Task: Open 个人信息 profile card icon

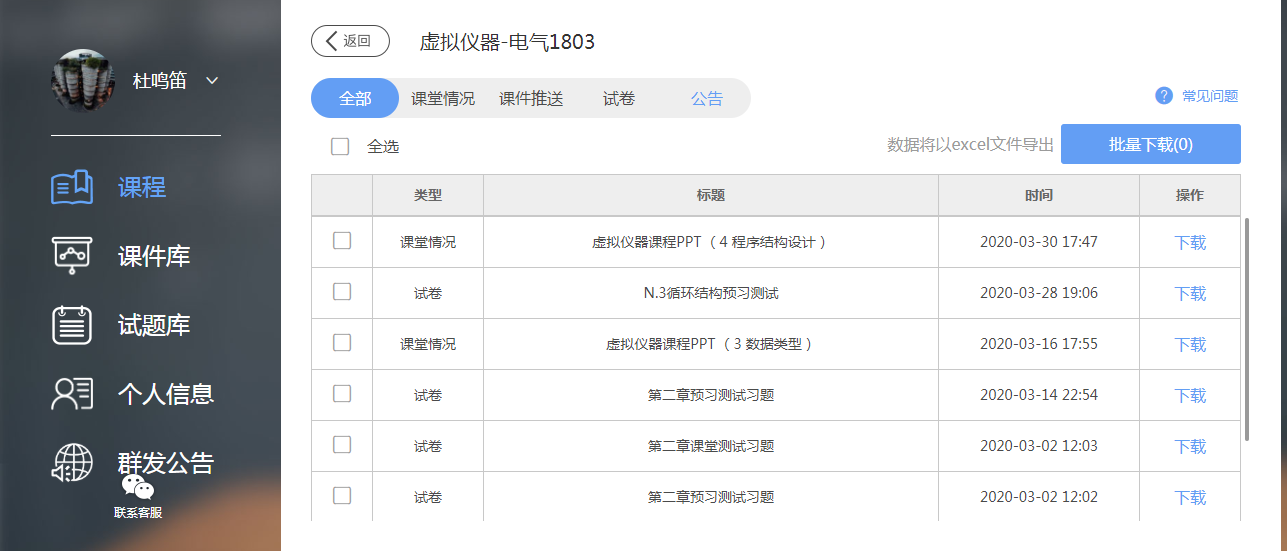Action: click(x=72, y=394)
